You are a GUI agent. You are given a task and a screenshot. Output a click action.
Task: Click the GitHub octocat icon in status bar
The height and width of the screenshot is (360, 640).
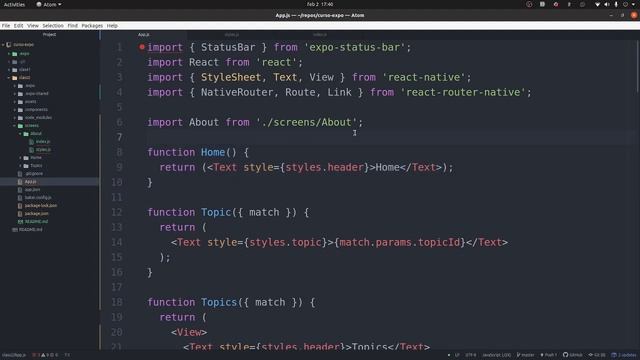[566, 355]
